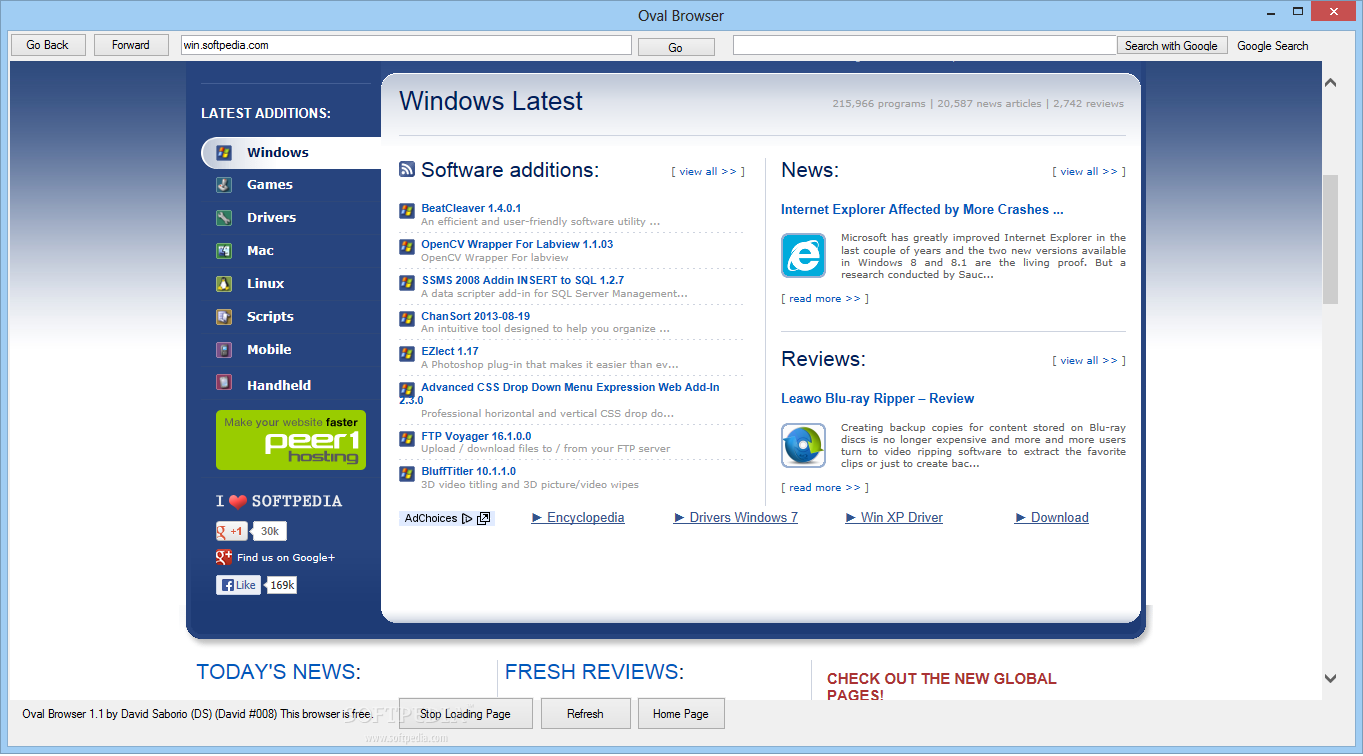Click the Facebook Like button
Viewport: 1363px width, 756px height.
(x=238, y=585)
